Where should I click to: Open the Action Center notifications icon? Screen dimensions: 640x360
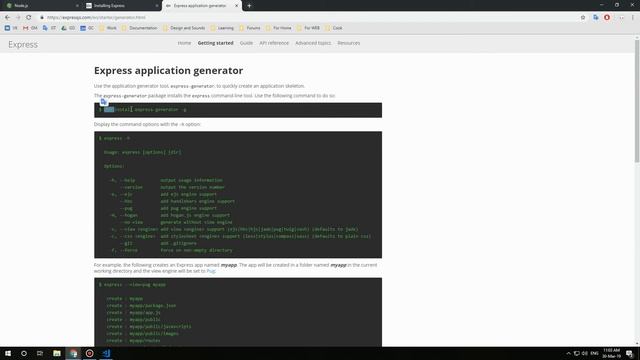[x=630, y=353]
